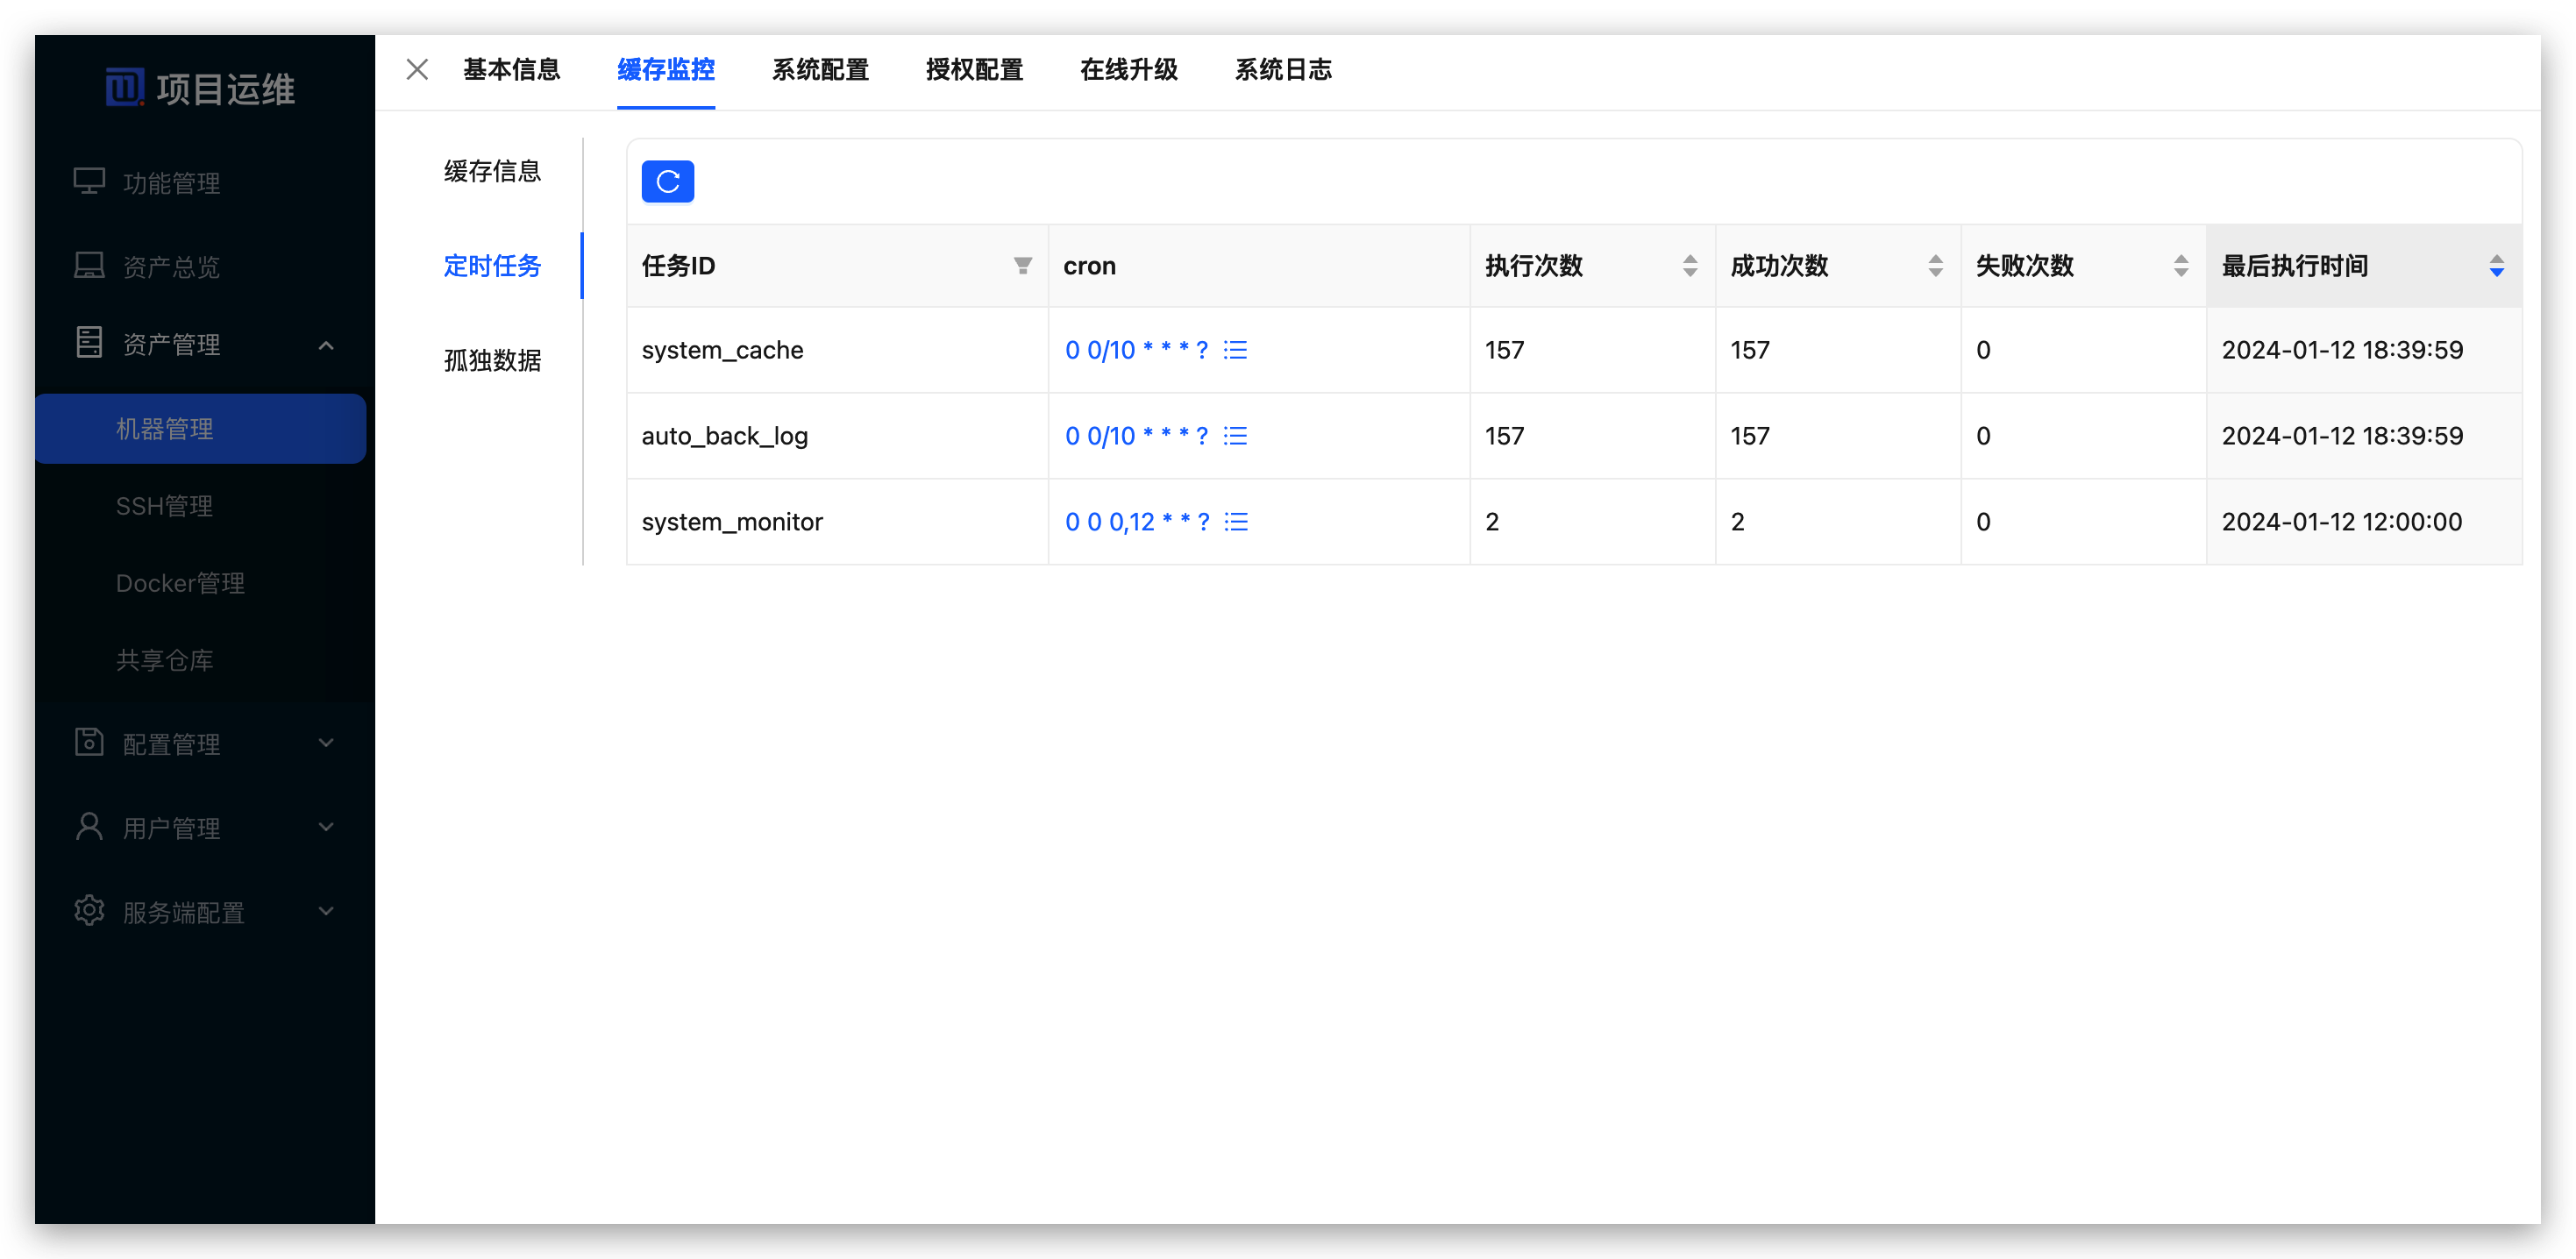The height and width of the screenshot is (1259, 2576).
Task: Sort by last execution time column
Action: 2496,266
